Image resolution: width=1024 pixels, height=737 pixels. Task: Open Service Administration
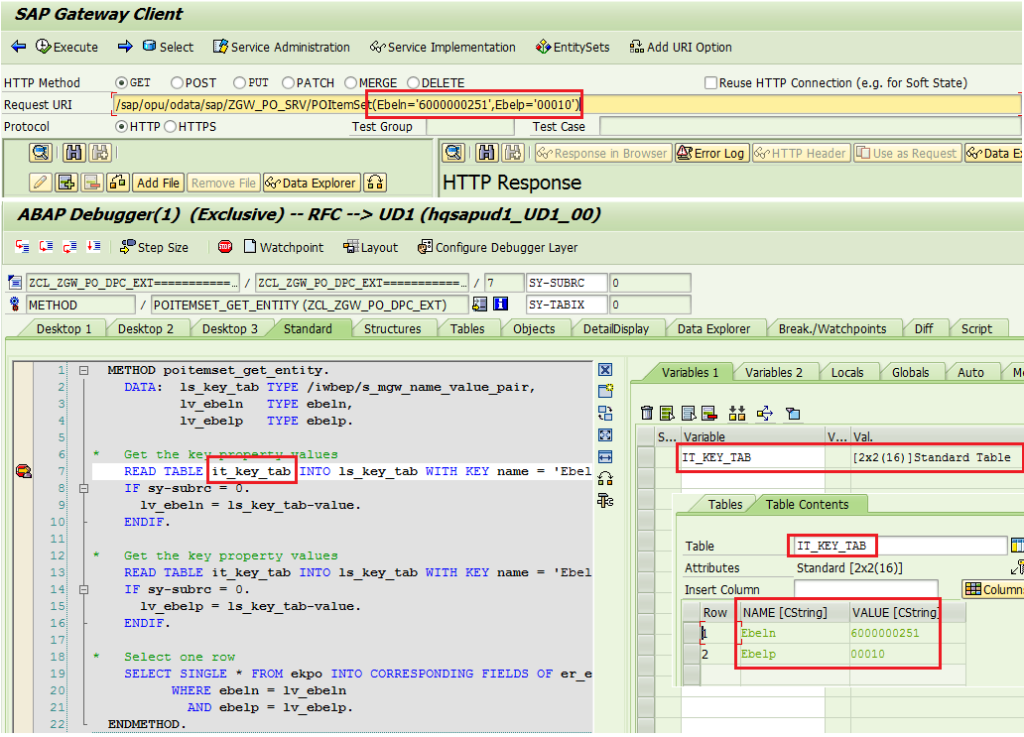point(281,47)
